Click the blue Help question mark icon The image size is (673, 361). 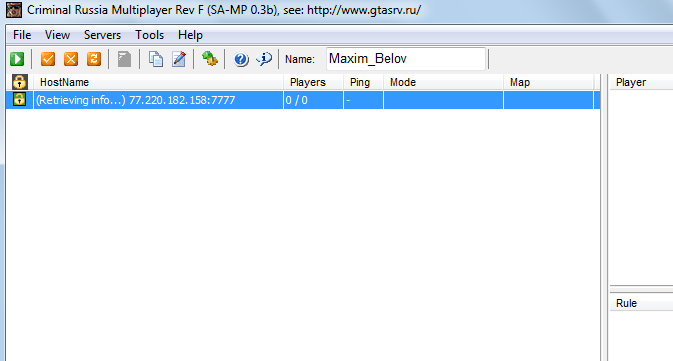pos(241,59)
